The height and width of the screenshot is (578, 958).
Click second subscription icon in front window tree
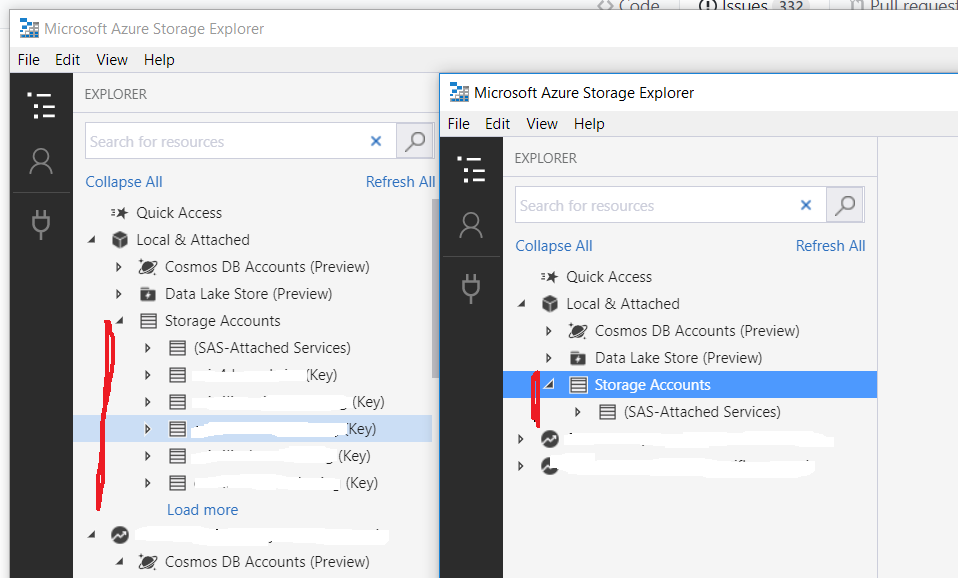point(550,466)
